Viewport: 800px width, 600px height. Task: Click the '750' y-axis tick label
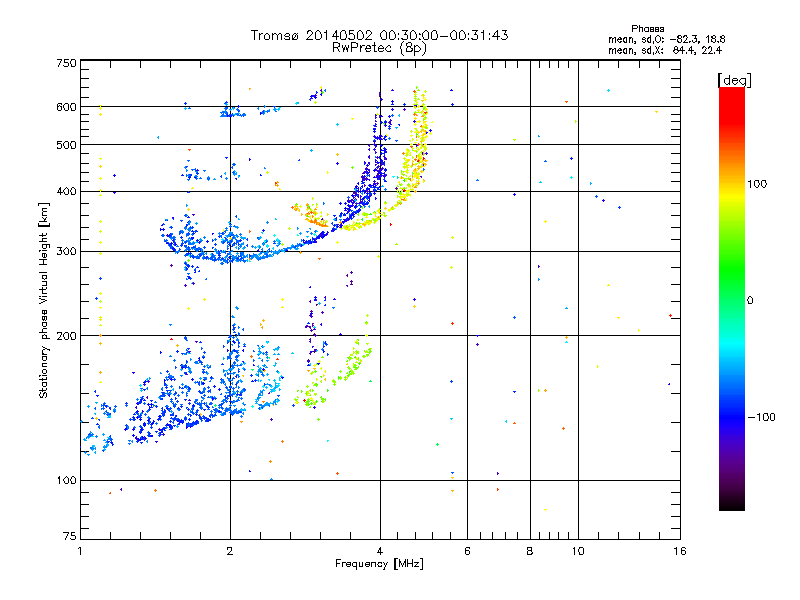click(66, 63)
